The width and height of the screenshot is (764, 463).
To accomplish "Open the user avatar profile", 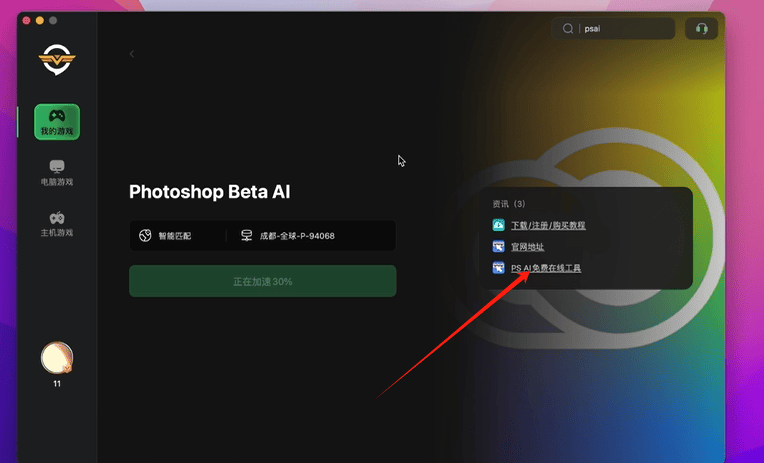I will (57, 358).
